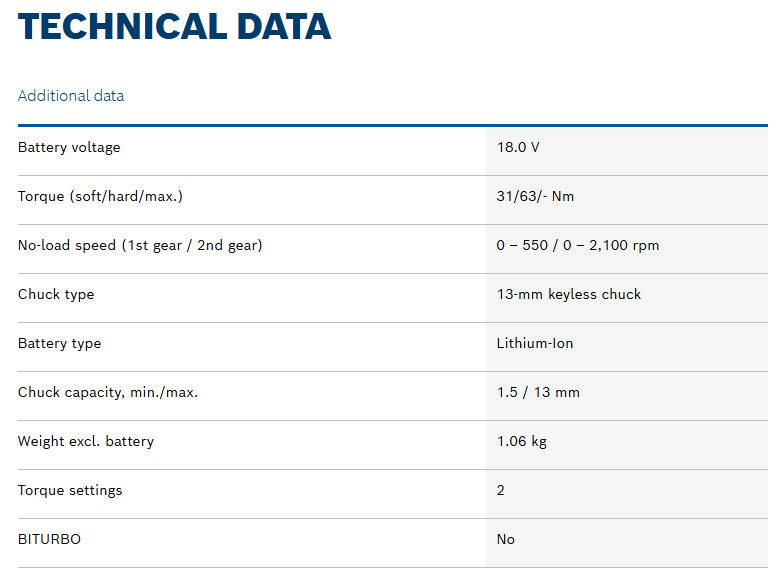Screen dimensions: 783x587
Task: Click the BITURBO row label
Action: point(49,540)
